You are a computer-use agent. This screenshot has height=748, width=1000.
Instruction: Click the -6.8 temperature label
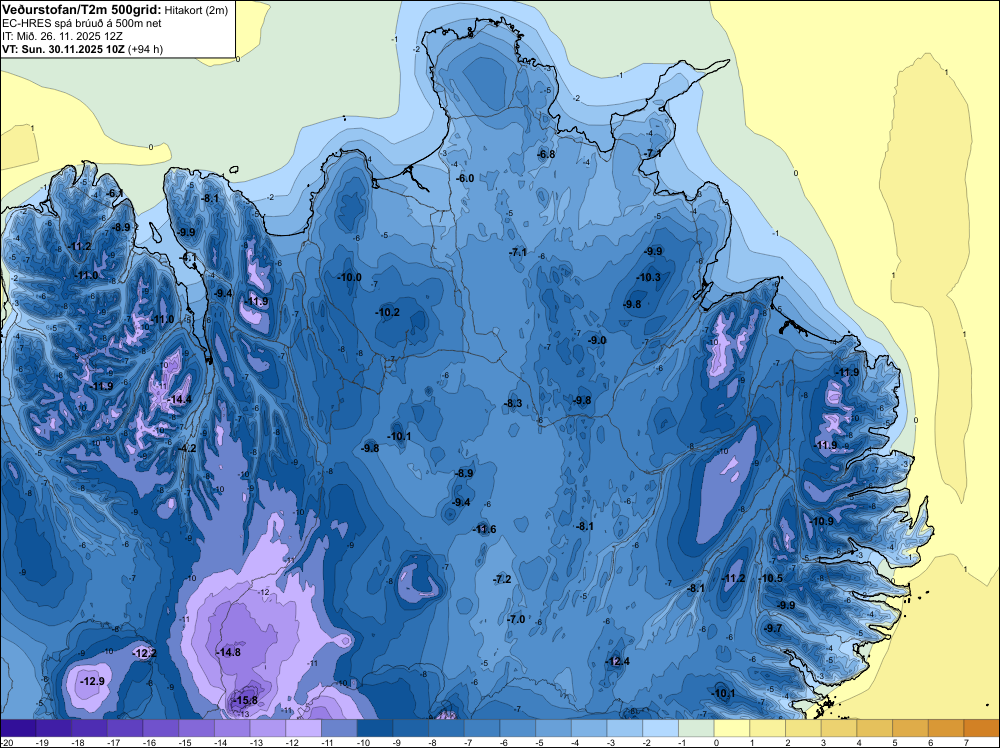click(x=546, y=154)
